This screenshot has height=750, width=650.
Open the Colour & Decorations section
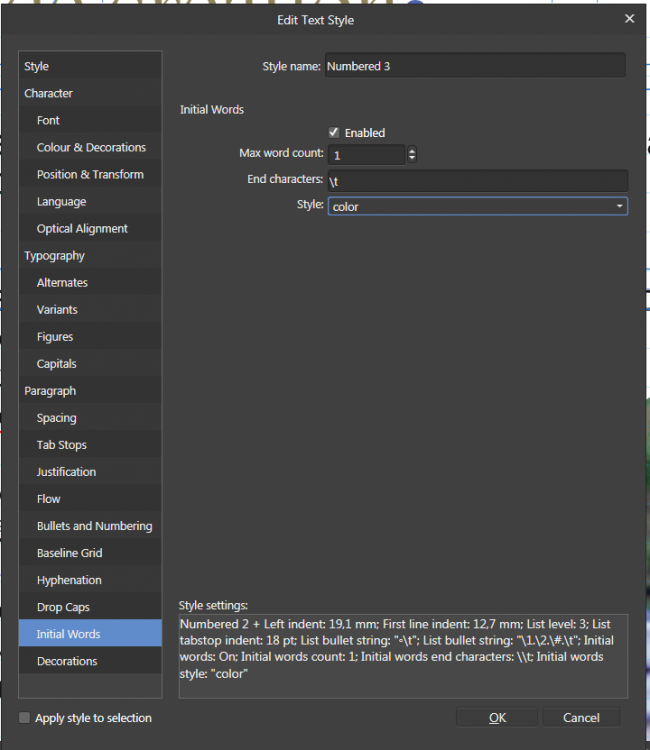coord(91,147)
